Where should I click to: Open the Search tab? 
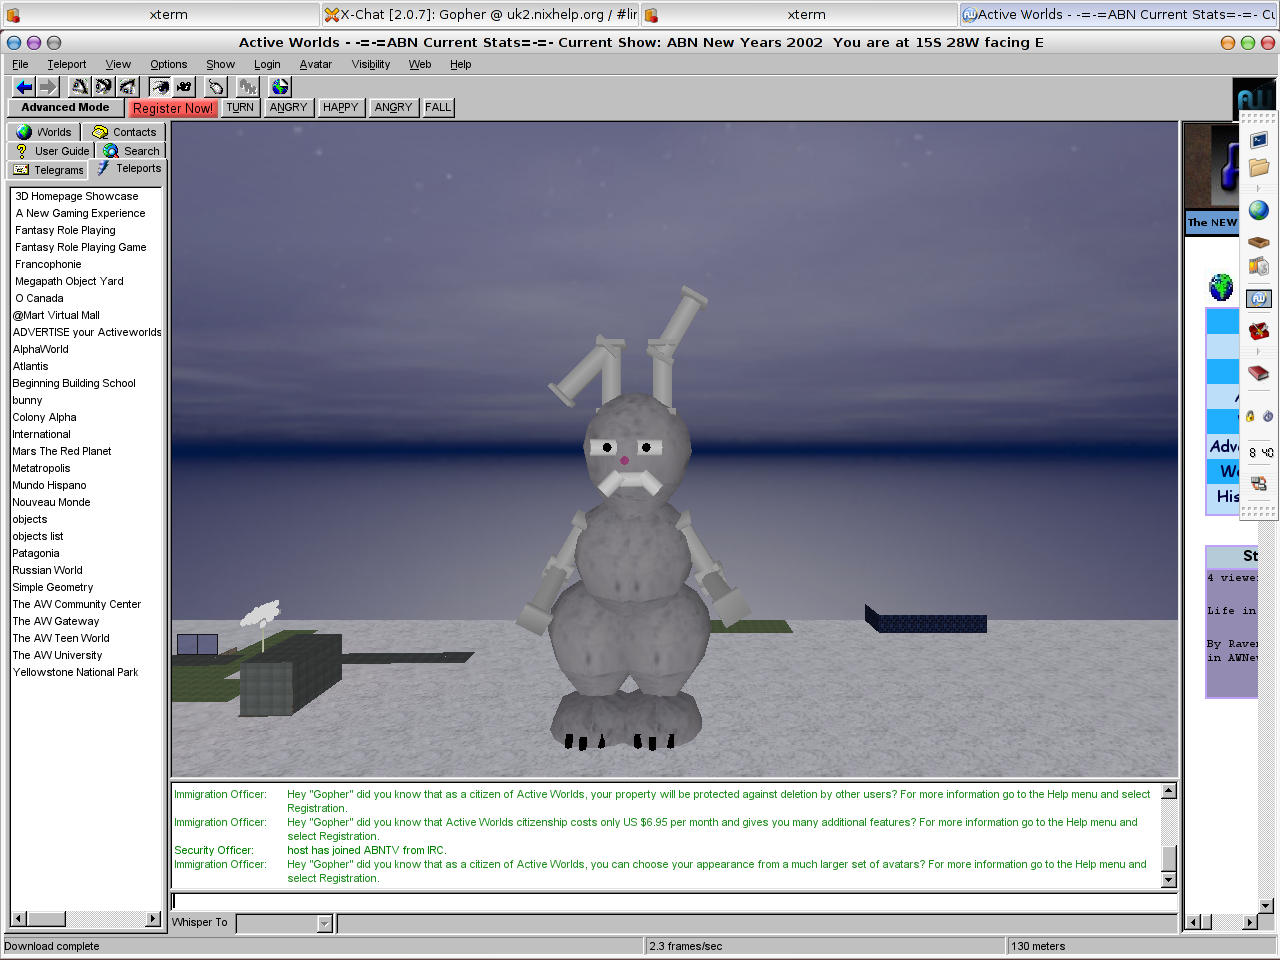point(131,151)
